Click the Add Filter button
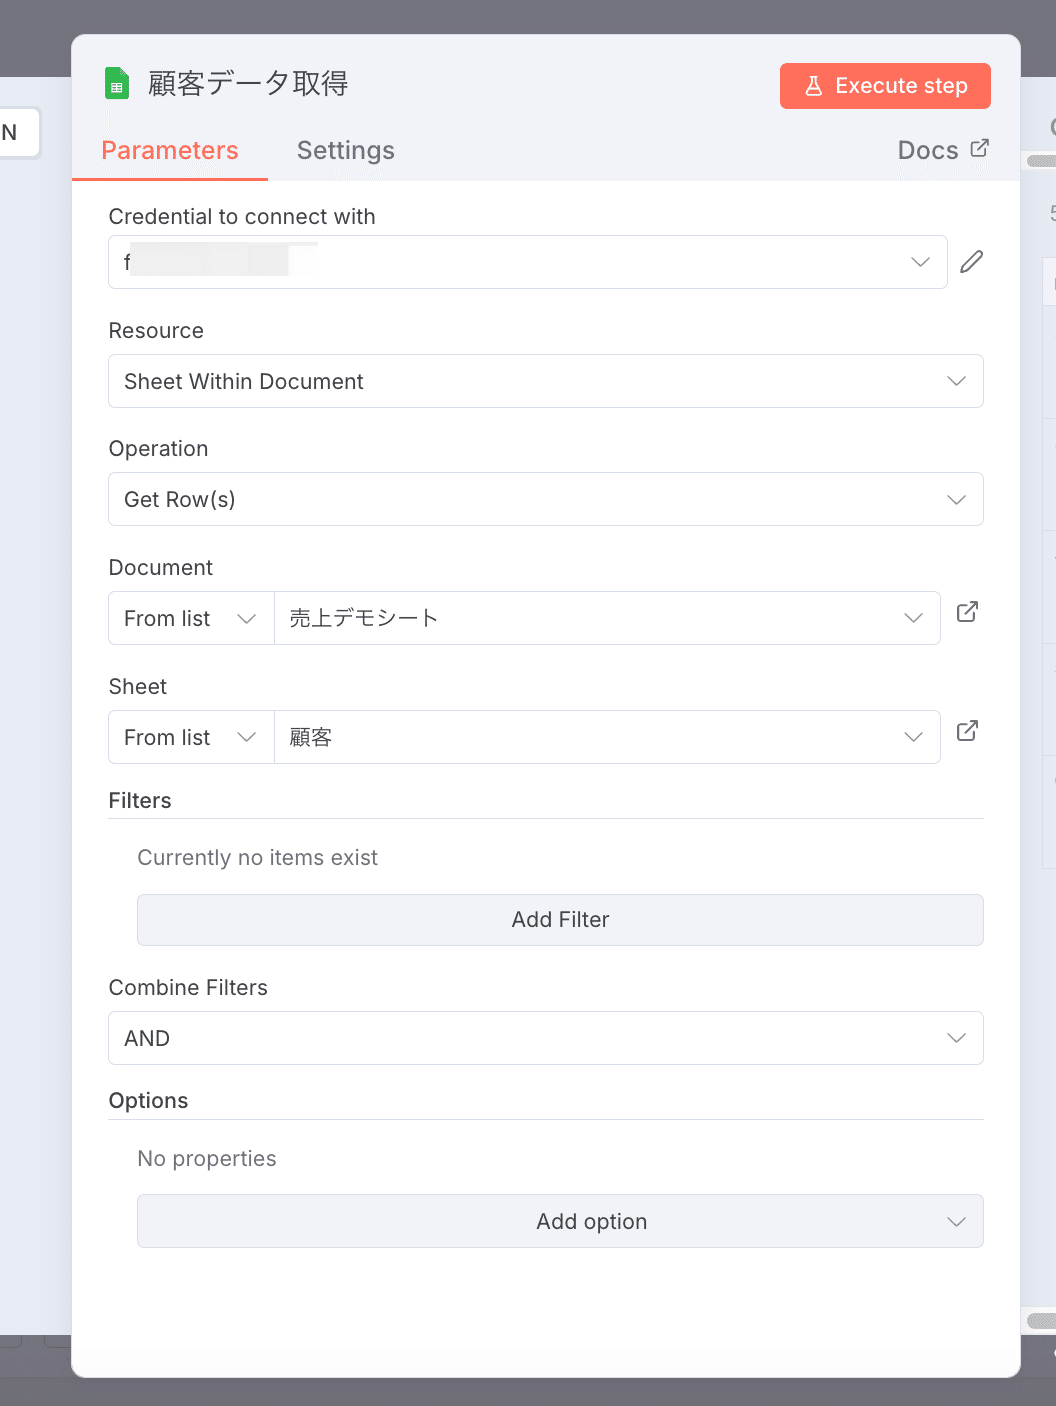1056x1406 pixels. pyautogui.click(x=560, y=920)
